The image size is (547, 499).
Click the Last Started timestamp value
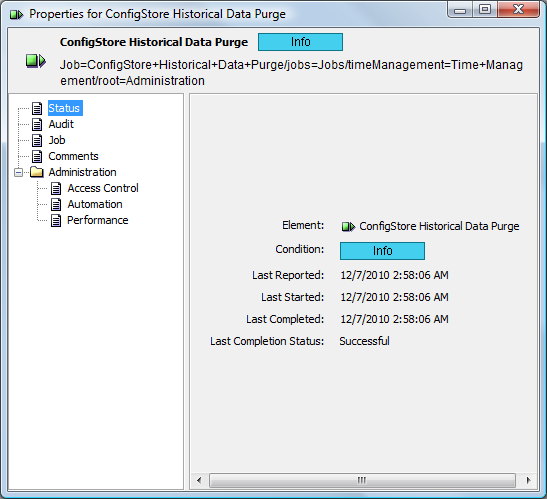click(x=394, y=297)
